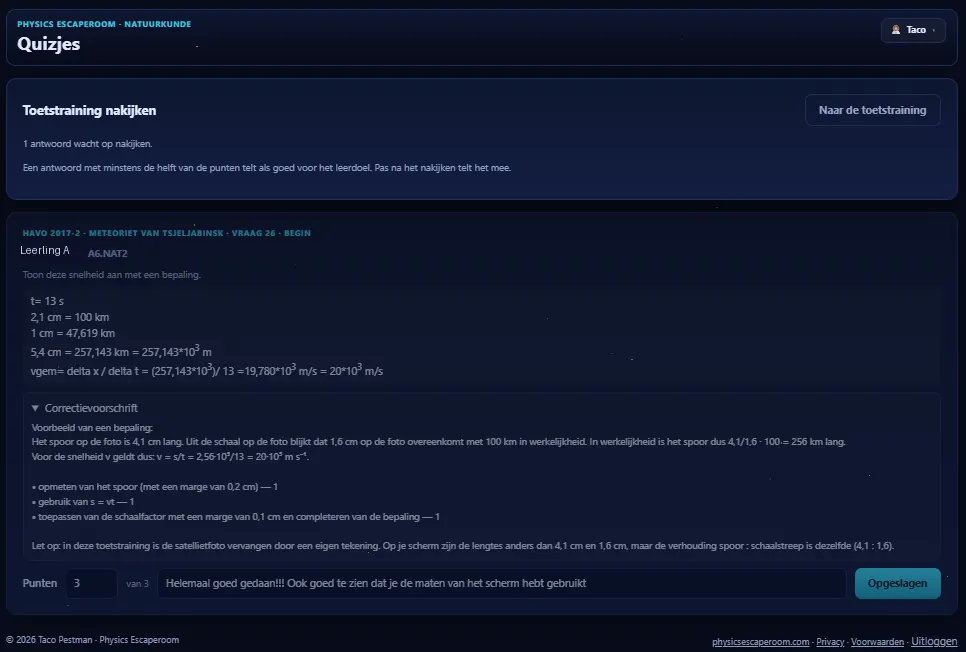966x652 pixels.
Task: Click the 'van 3' max points label
Action: point(137,584)
